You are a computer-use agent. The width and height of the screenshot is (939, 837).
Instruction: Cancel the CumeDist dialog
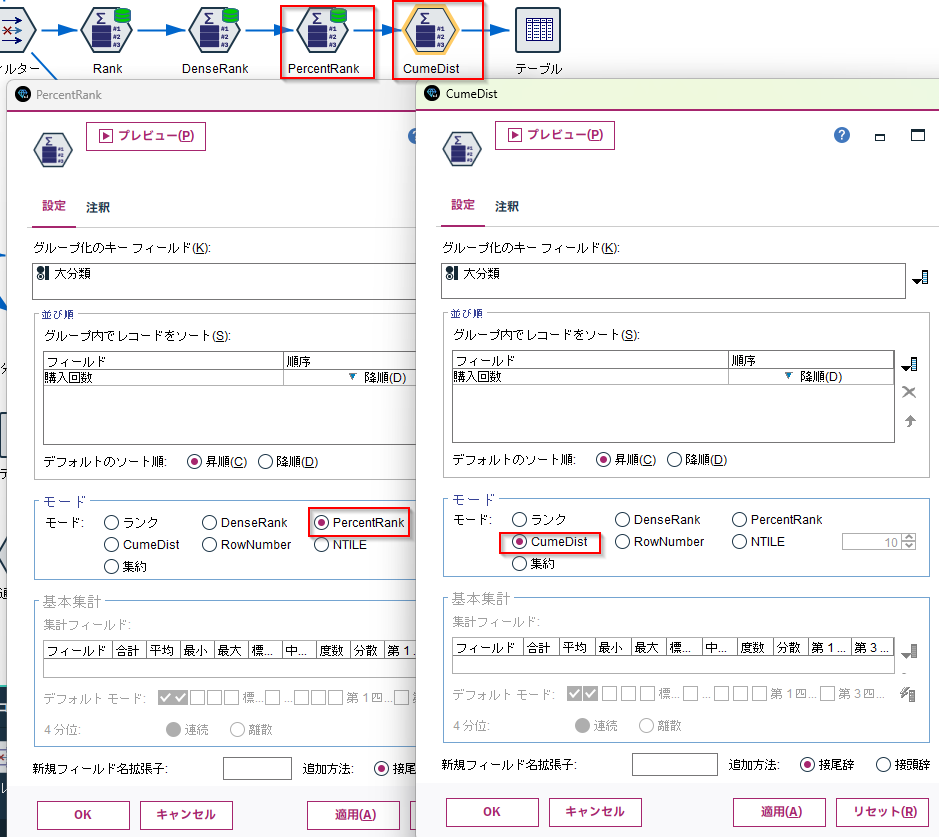[595, 812]
